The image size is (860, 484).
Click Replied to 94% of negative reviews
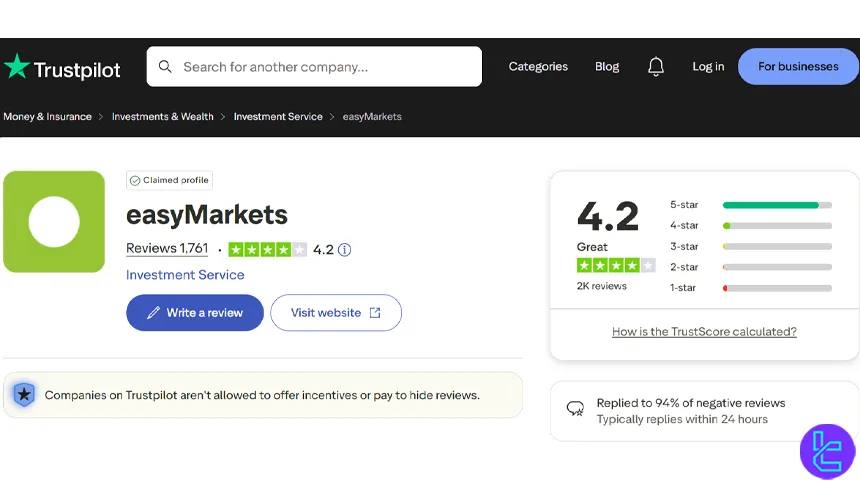point(691,403)
